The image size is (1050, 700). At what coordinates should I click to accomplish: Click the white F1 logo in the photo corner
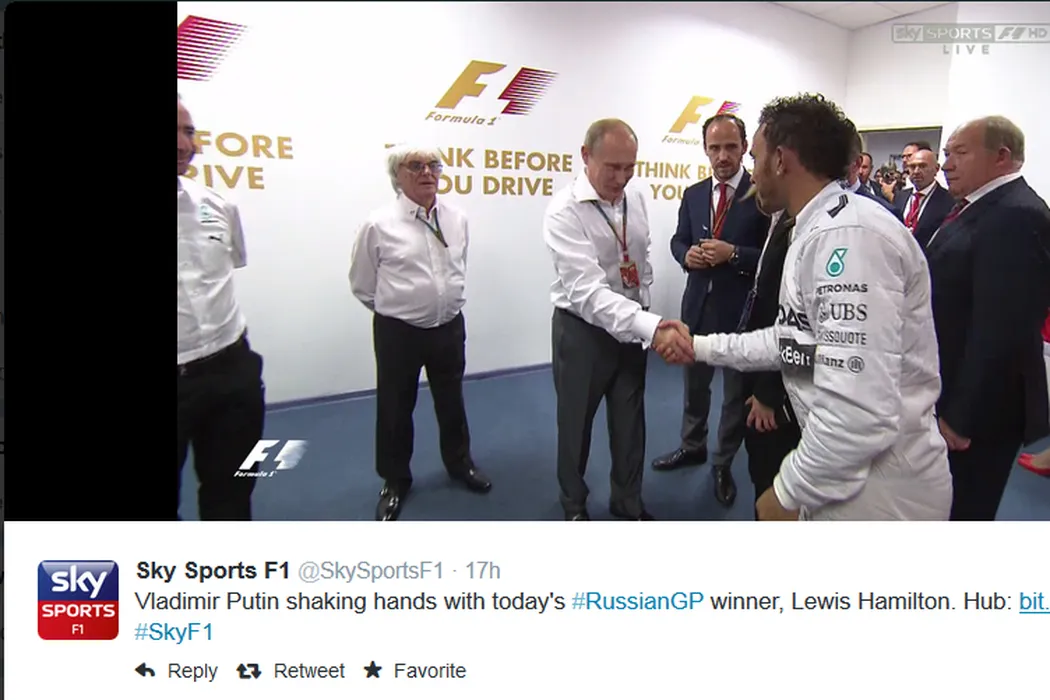point(271,458)
